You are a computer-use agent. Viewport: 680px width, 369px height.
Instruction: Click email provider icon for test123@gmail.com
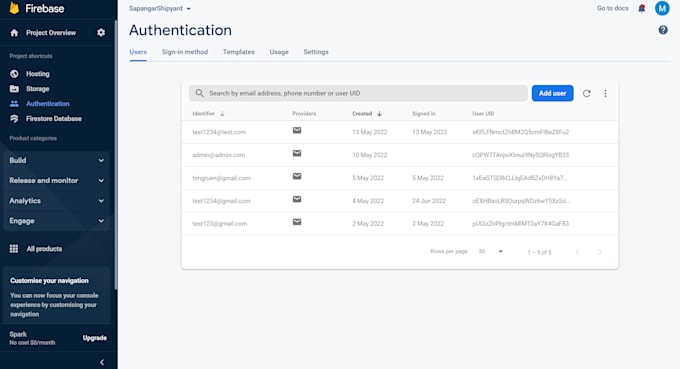(297, 222)
